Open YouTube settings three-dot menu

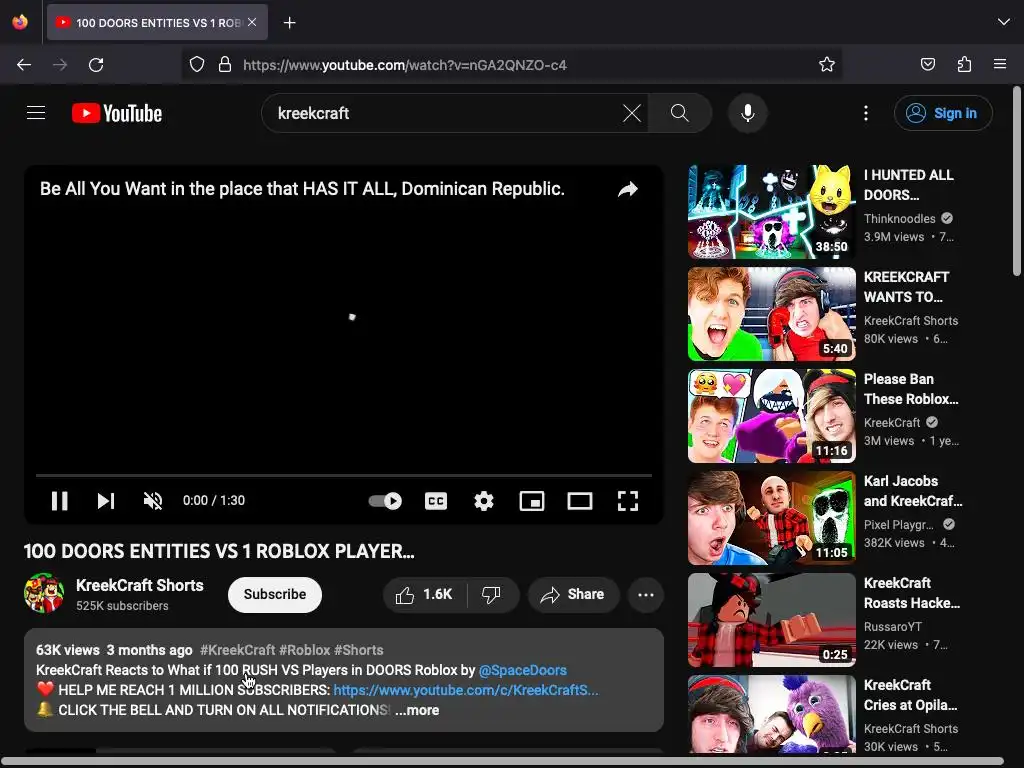[x=866, y=113]
